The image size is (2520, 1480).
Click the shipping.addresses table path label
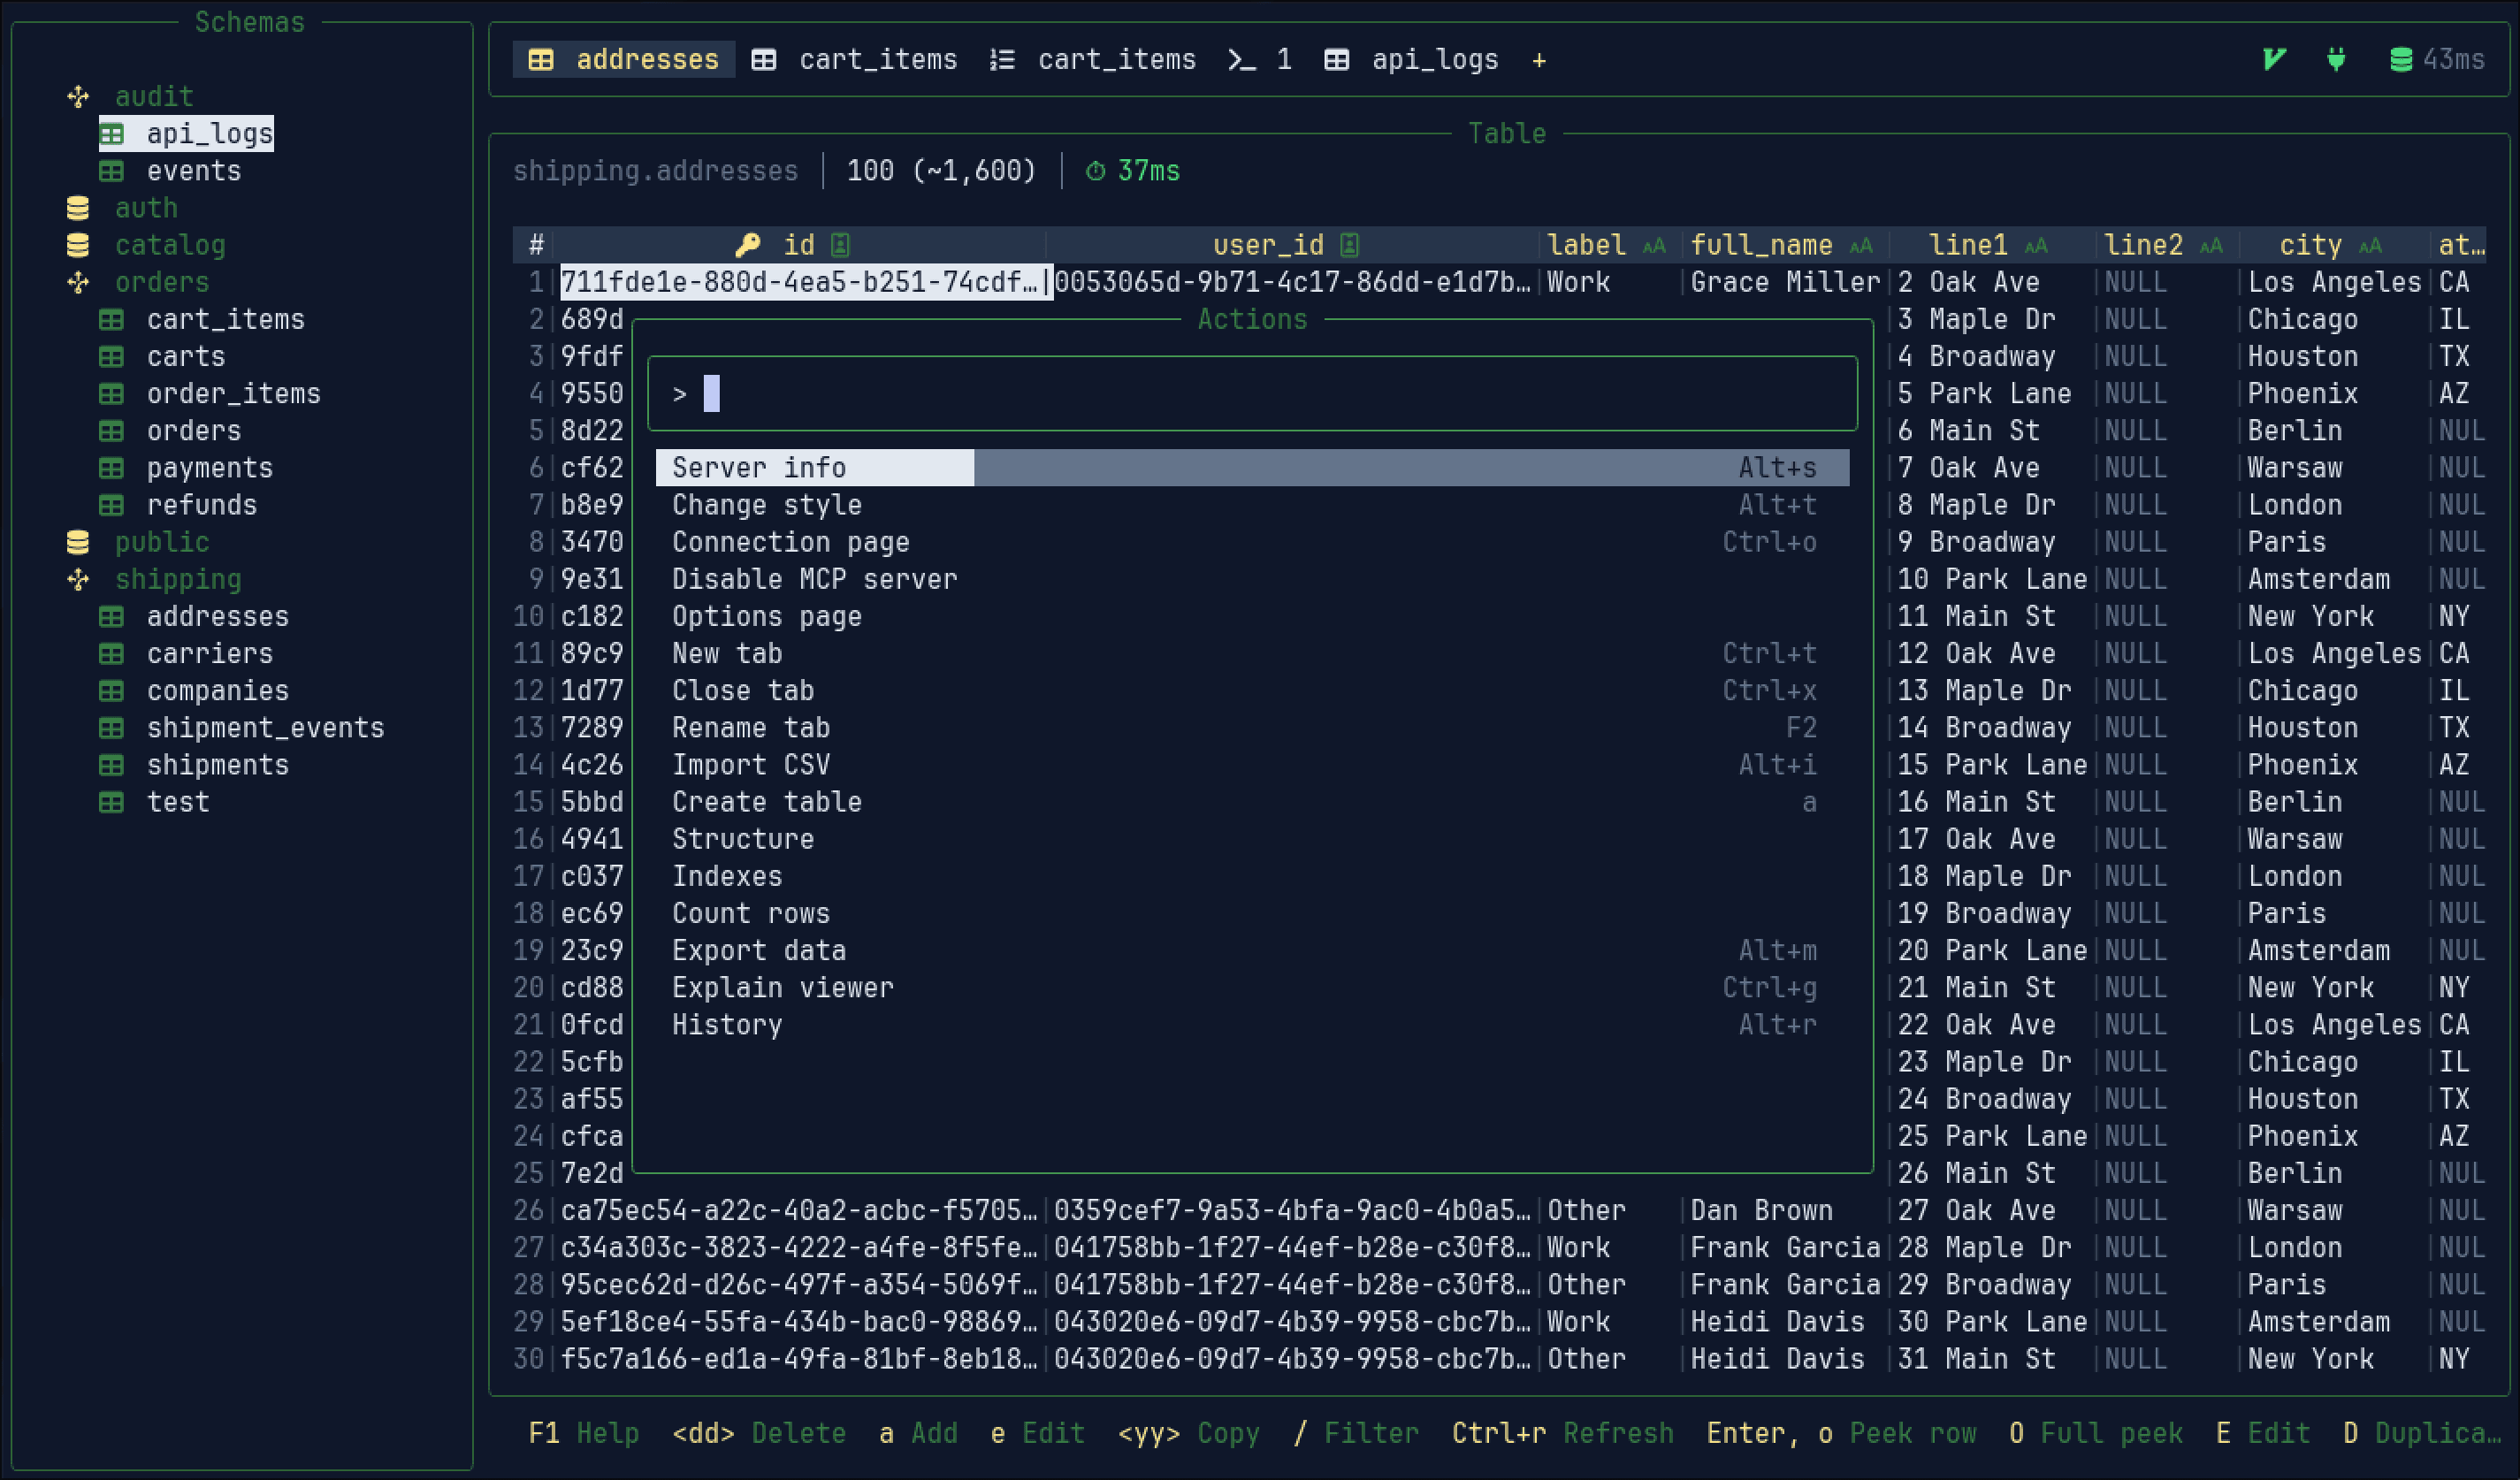(x=656, y=171)
